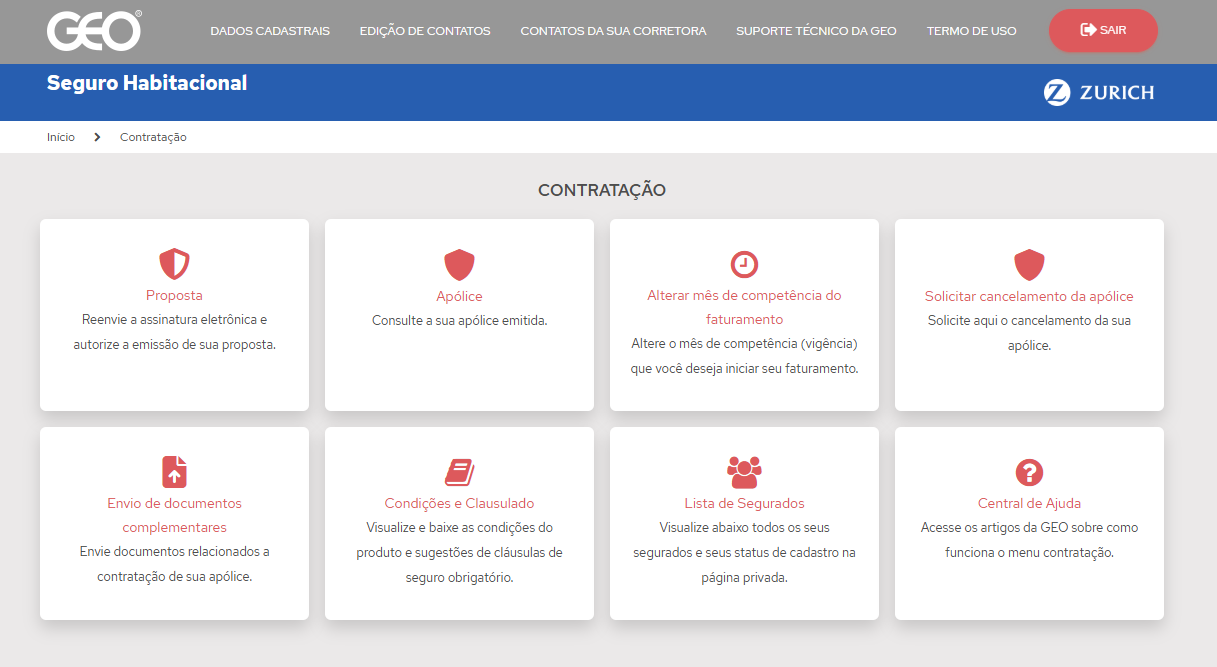The height and width of the screenshot is (667, 1217).
Task: Click the question mark icon for Central de Ajuda
Action: (1029, 472)
